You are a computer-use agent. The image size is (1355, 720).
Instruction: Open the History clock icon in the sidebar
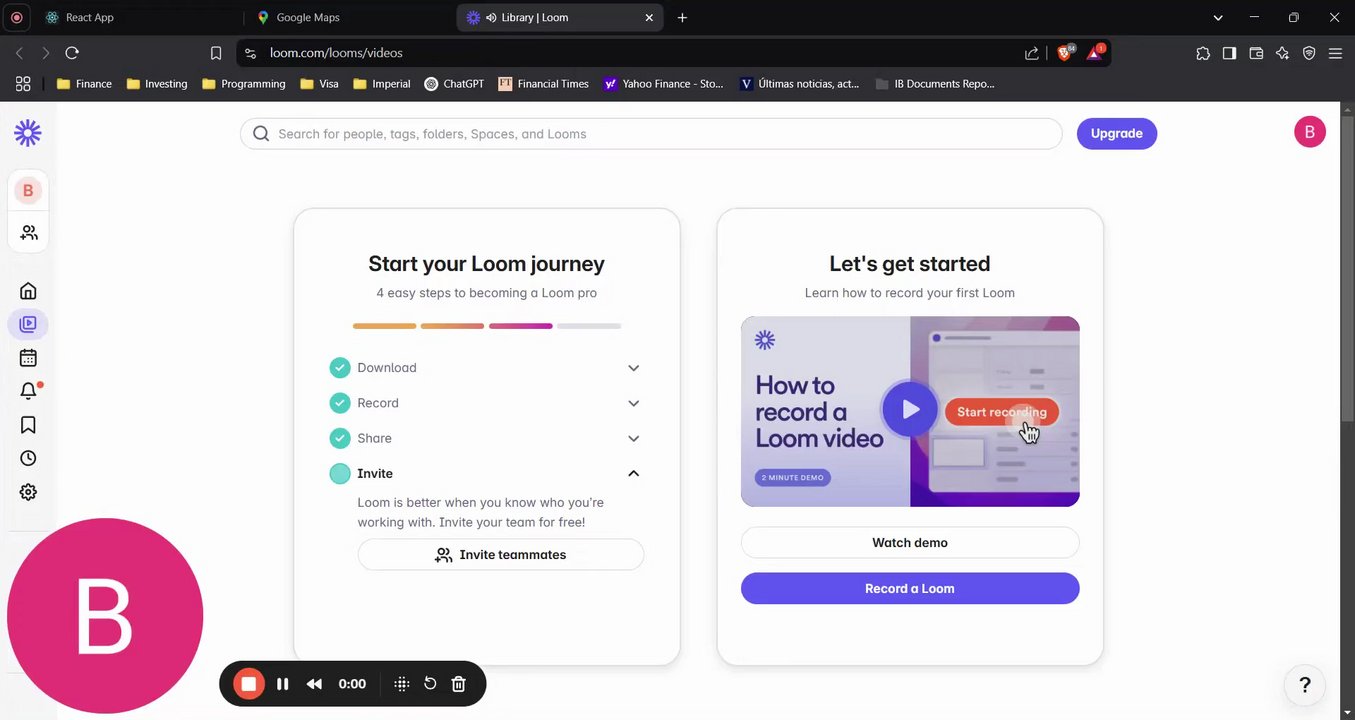pos(28,458)
